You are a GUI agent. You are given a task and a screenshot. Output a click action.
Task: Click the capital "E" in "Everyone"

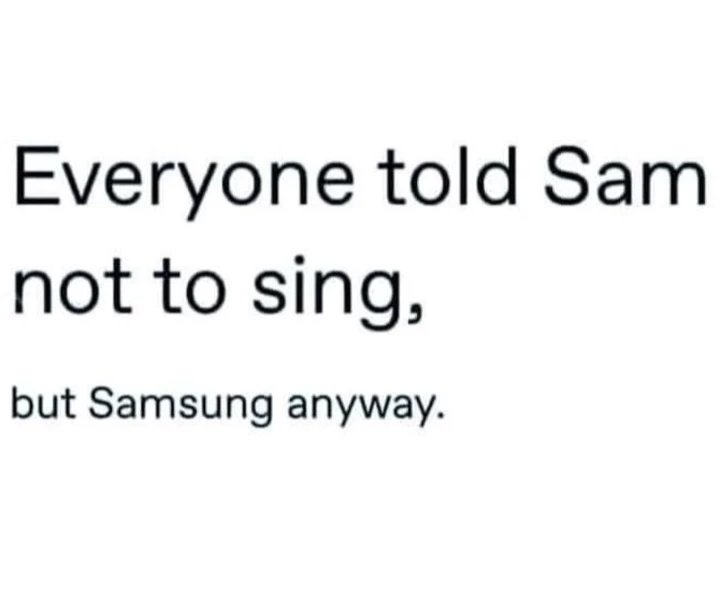click(x=34, y=176)
